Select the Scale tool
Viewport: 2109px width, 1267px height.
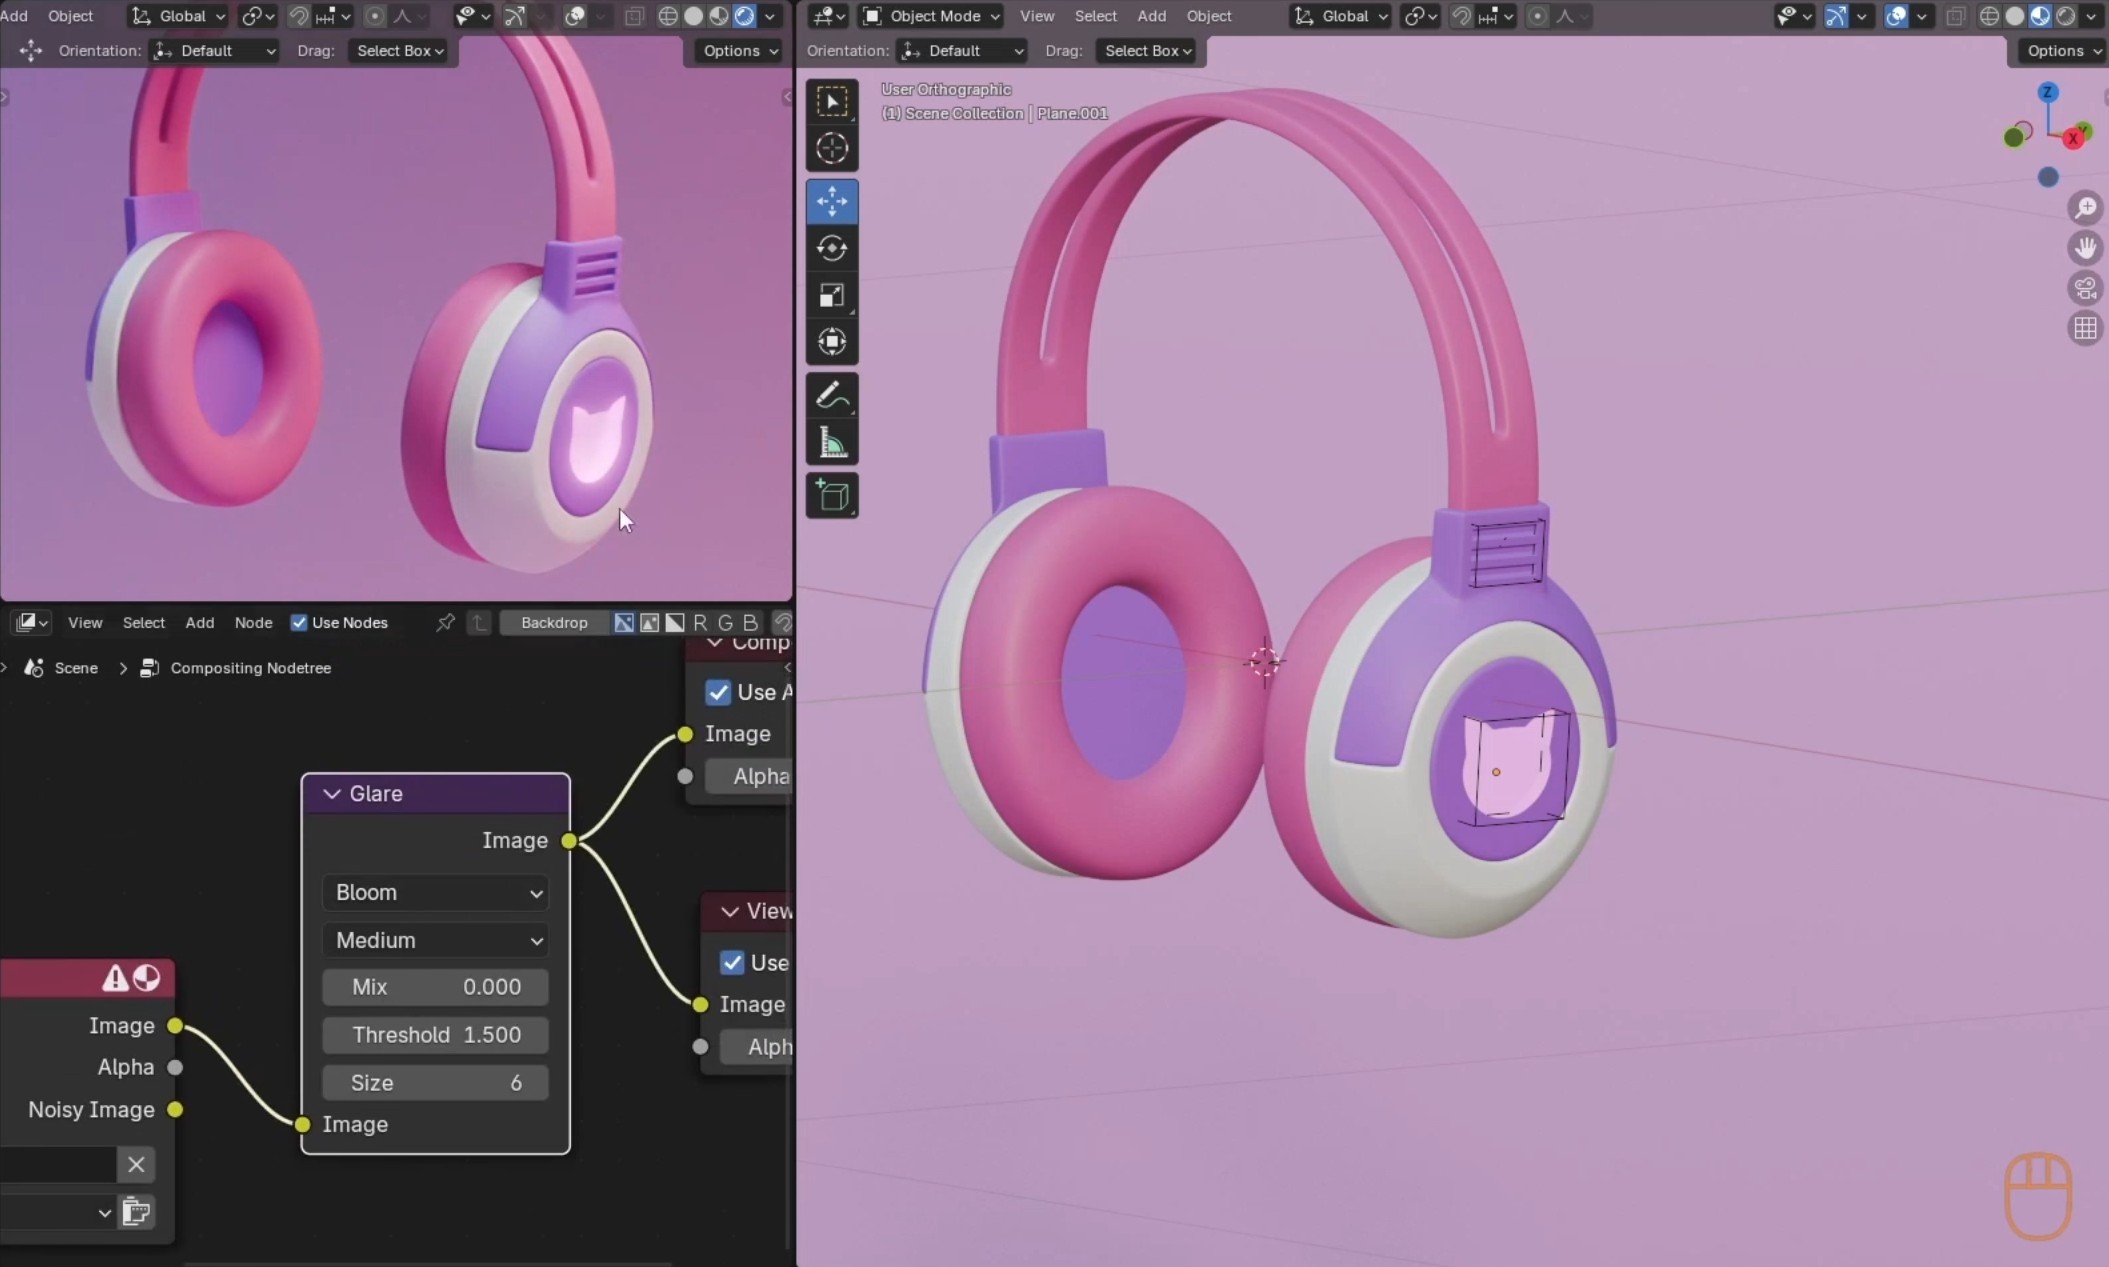point(831,295)
